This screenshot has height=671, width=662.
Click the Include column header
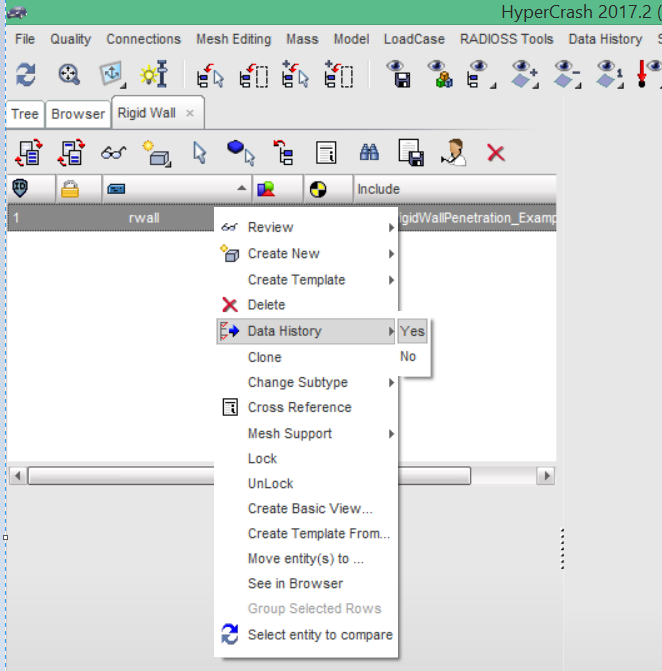coord(455,189)
